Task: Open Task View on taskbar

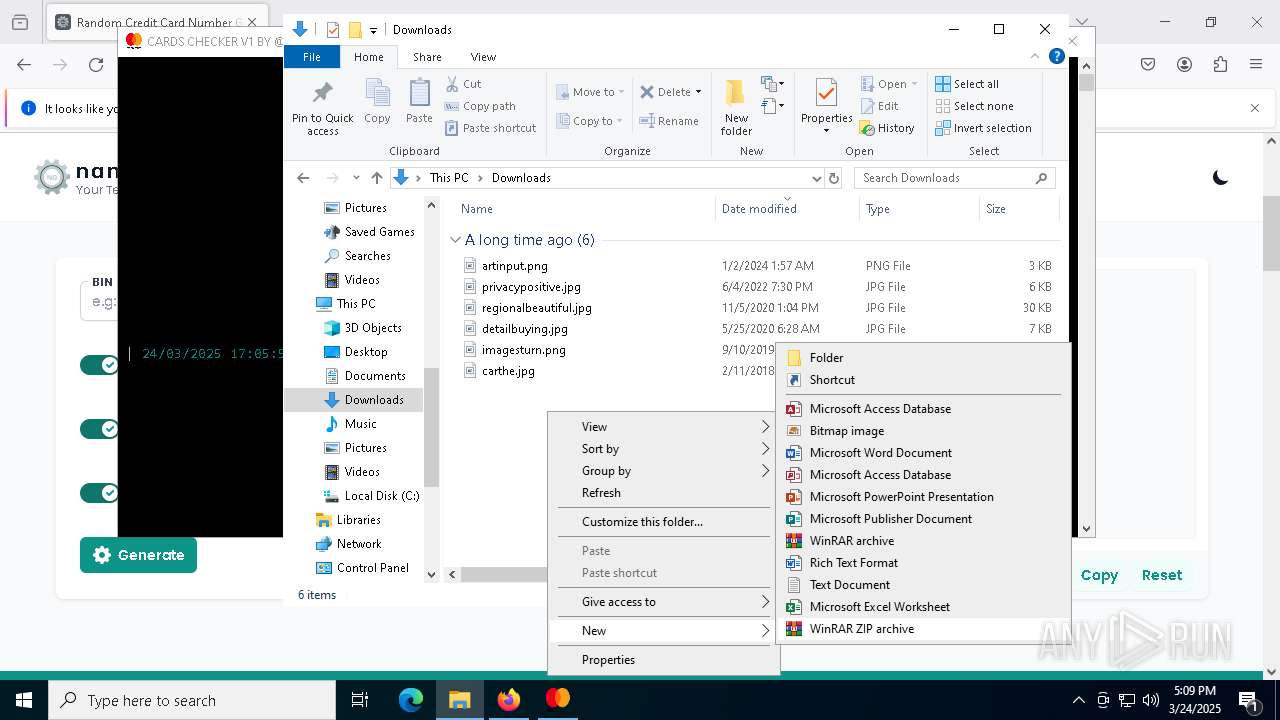Action: (x=360, y=700)
